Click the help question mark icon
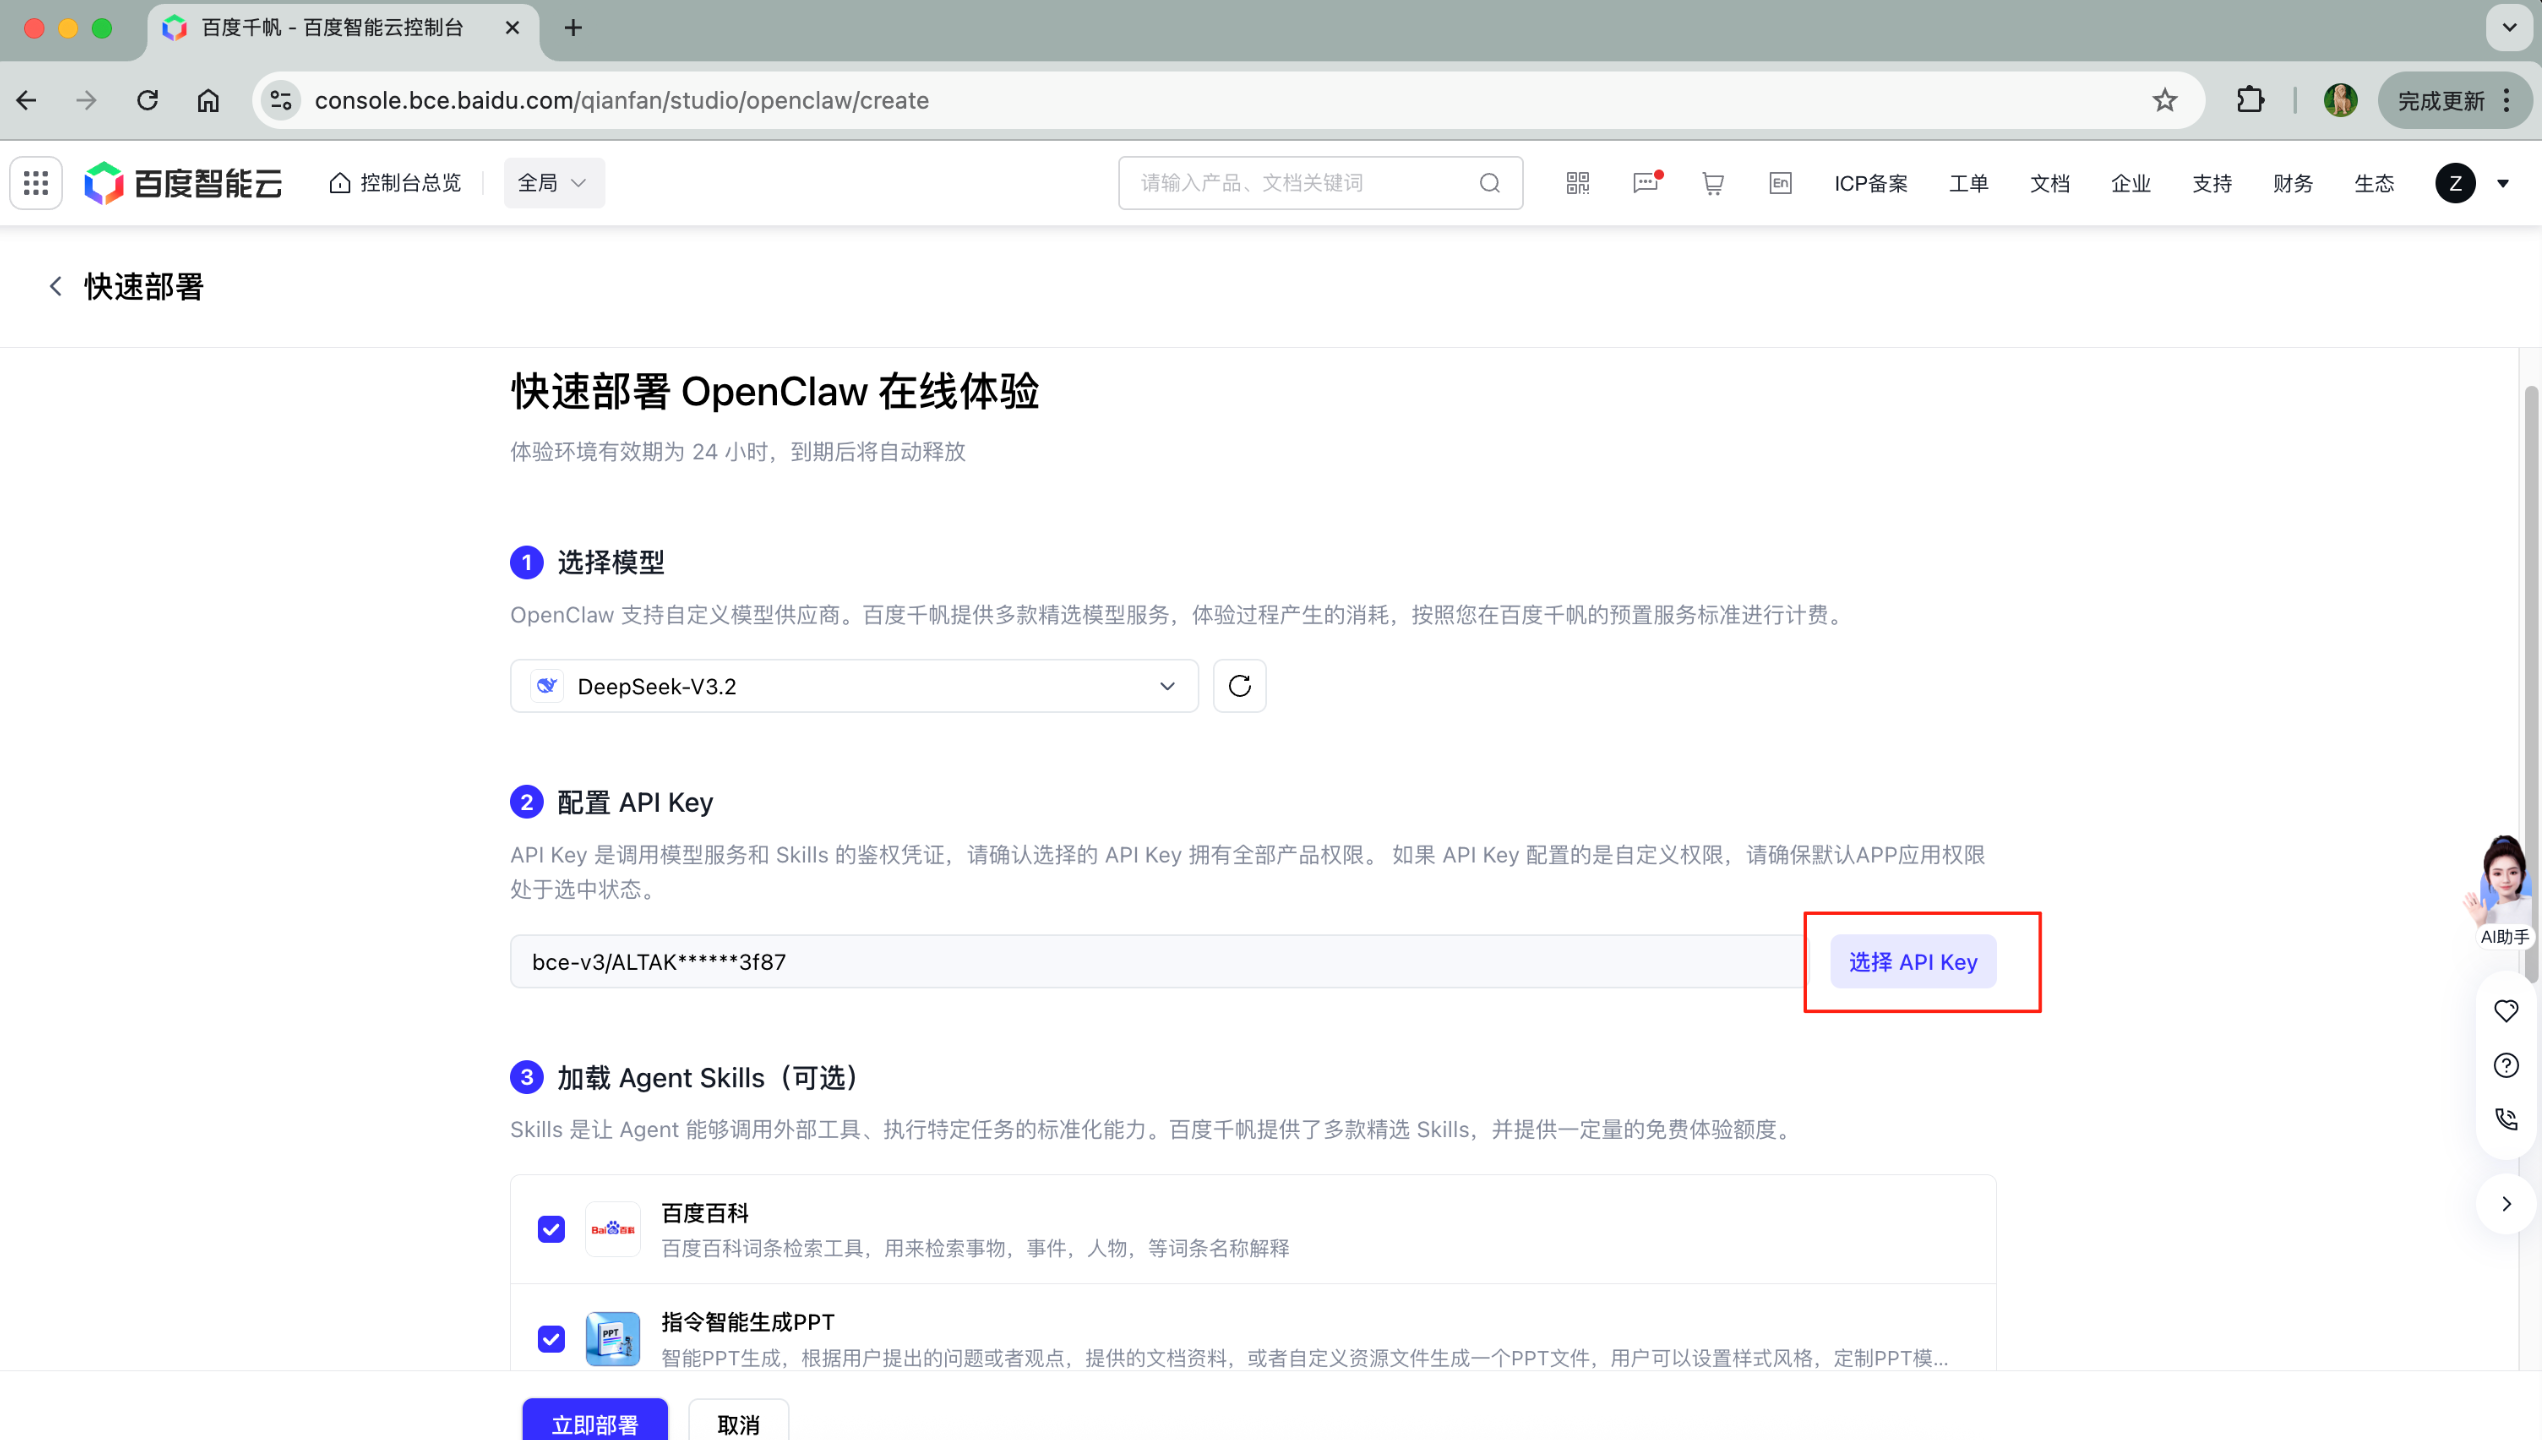The image size is (2542, 1440). tap(2505, 1065)
